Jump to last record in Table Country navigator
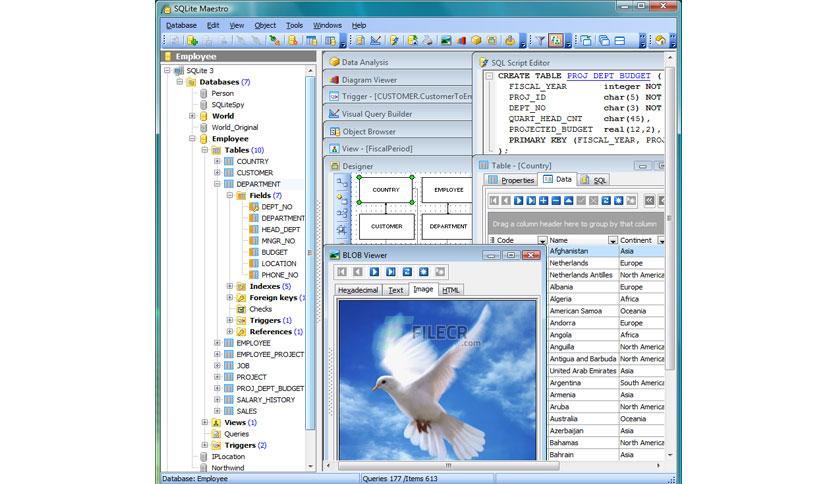 (x=531, y=200)
